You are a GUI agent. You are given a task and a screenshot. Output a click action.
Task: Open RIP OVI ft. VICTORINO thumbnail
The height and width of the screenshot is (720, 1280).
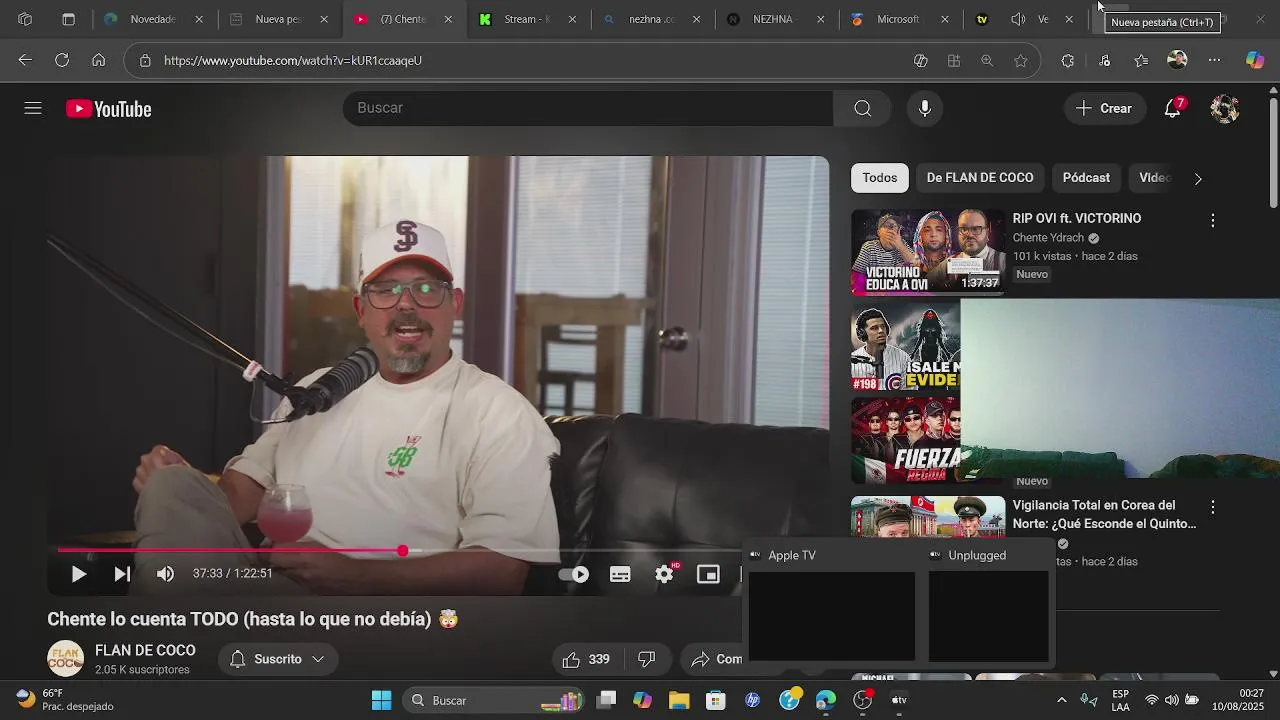(x=928, y=252)
